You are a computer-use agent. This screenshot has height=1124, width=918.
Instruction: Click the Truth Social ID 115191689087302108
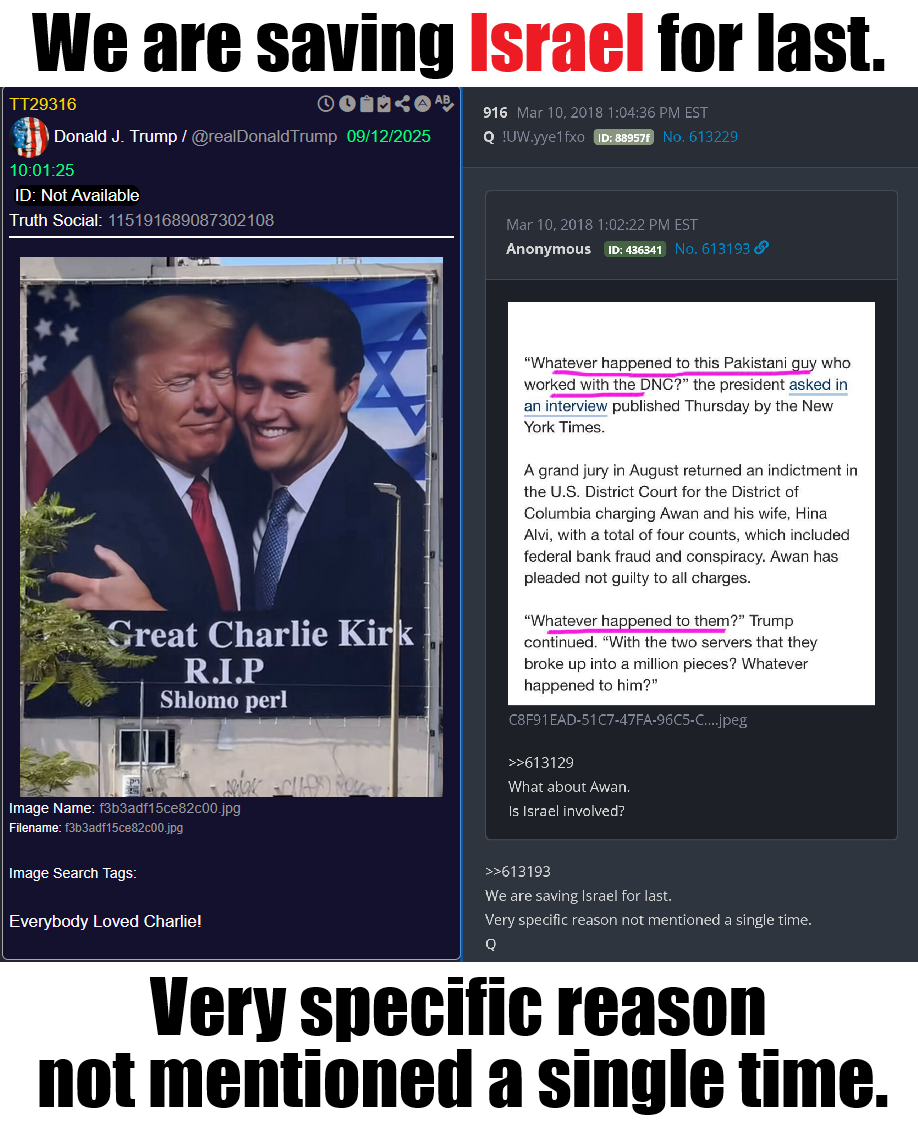coord(191,220)
